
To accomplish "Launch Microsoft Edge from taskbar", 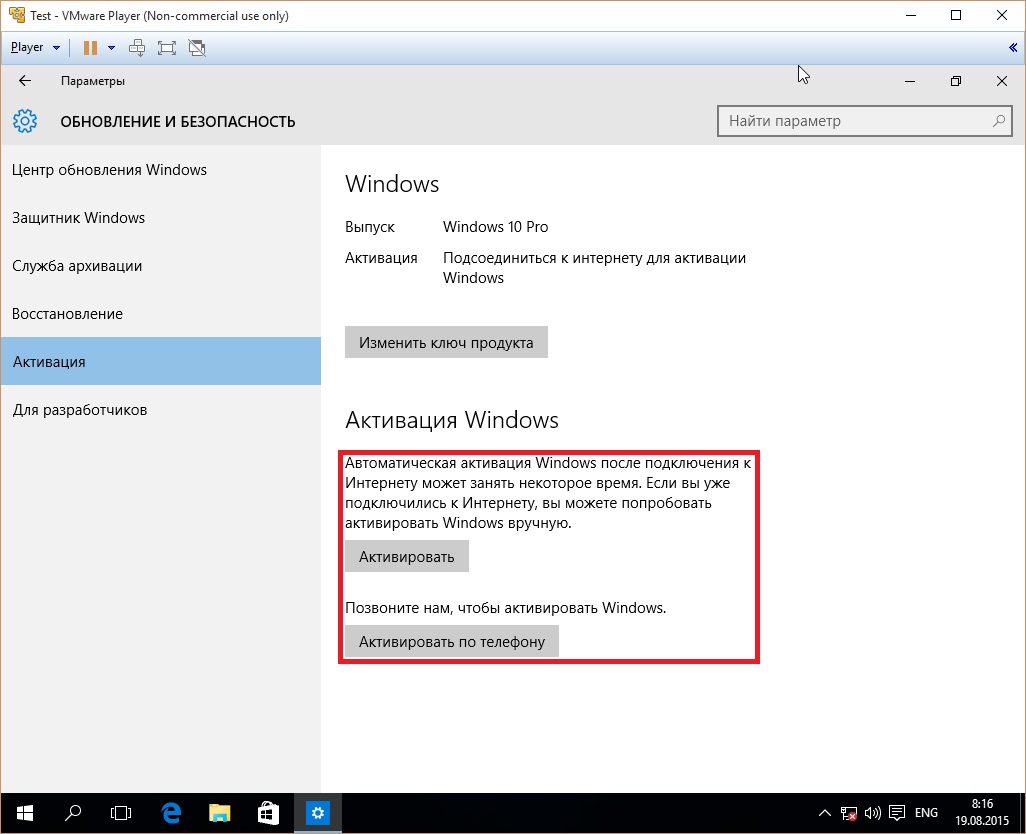I will [x=171, y=813].
